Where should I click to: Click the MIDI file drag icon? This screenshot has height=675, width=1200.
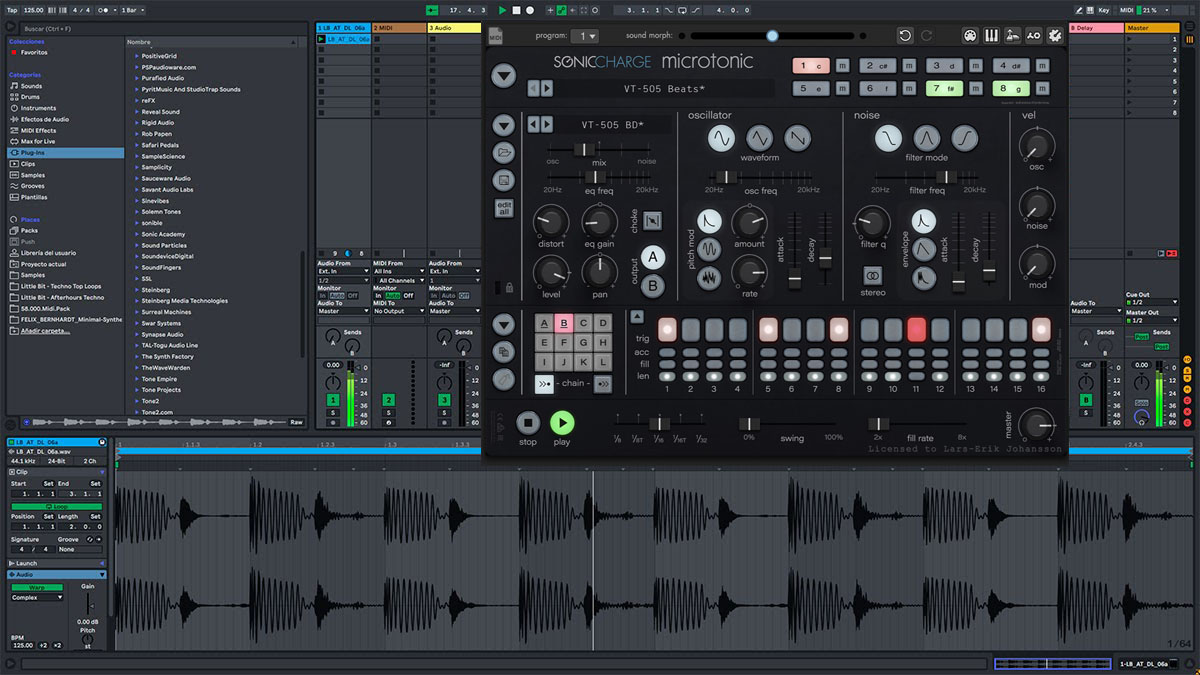coord(496,36)
